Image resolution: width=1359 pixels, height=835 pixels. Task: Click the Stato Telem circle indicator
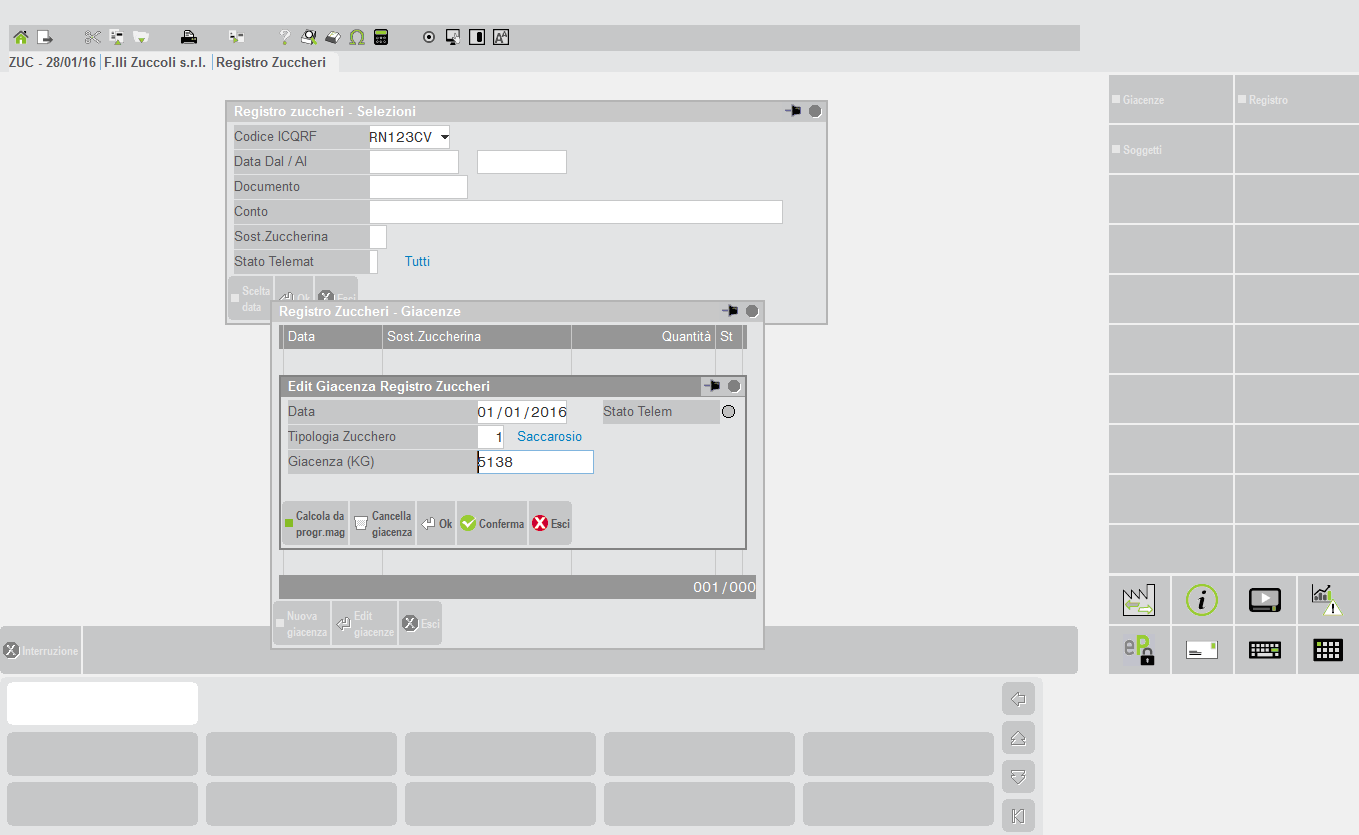coord(728,412)
